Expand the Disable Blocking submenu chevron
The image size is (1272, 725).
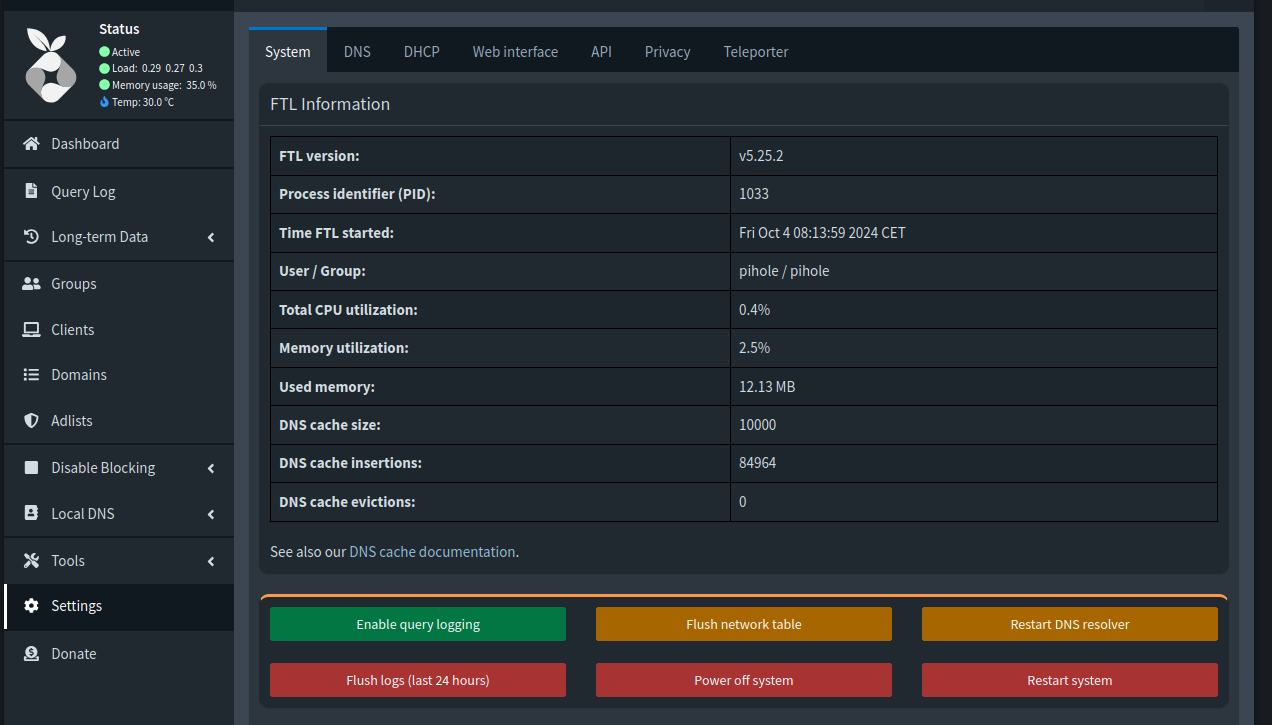pyautogui.click(x=211, y=468)
